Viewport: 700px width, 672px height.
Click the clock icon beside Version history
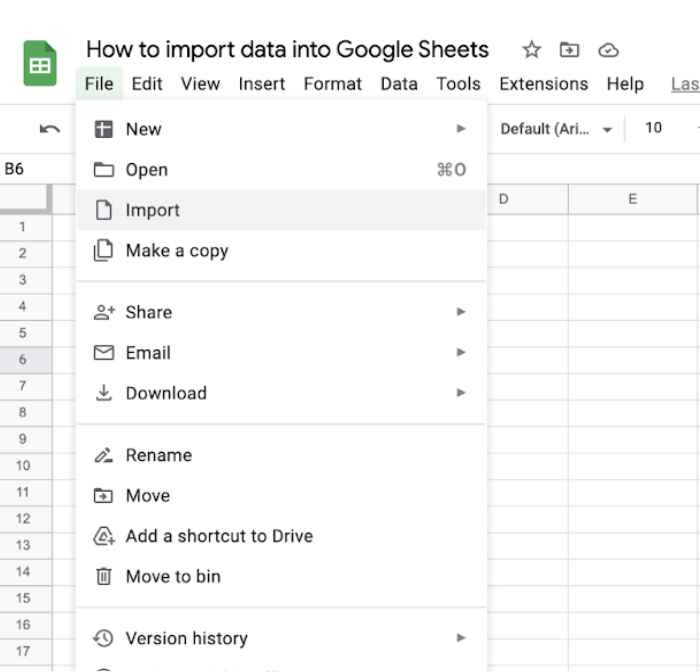pos(103,638)
